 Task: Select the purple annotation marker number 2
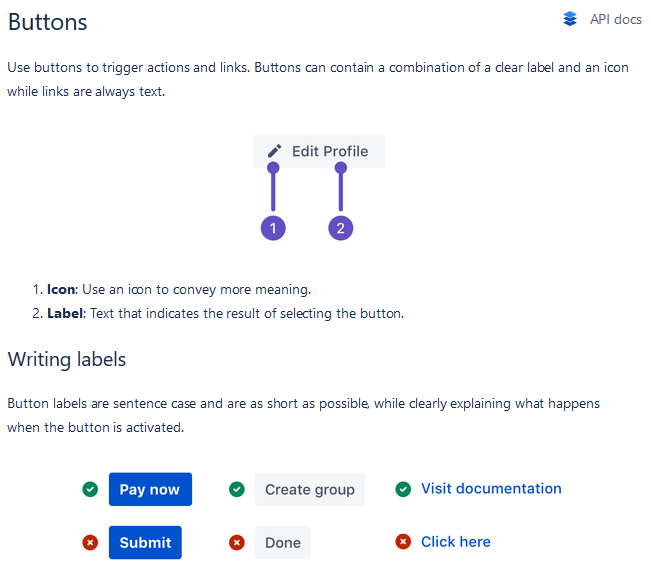click(340, 228)
